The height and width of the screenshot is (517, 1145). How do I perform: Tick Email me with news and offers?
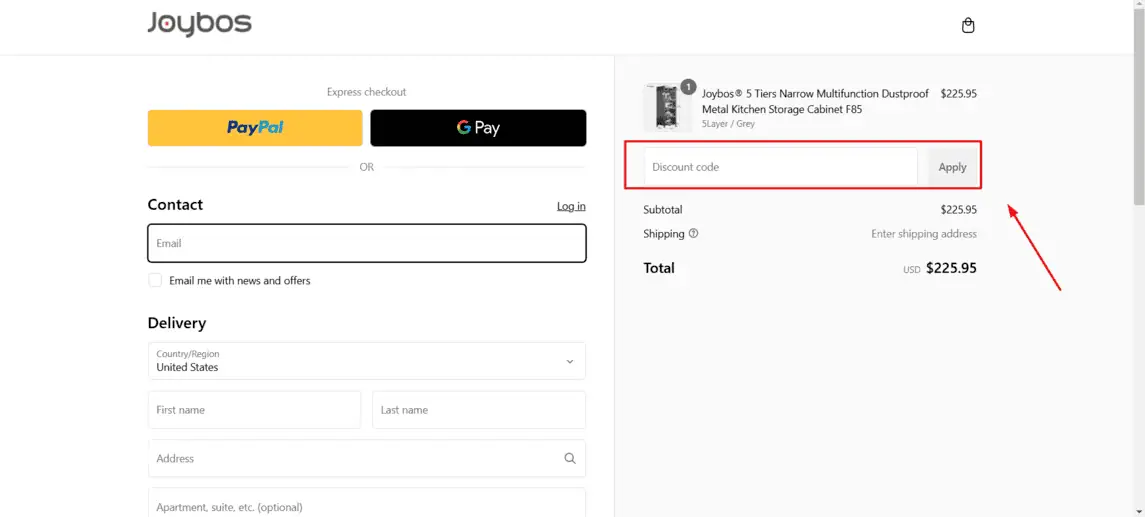pyautogui.click(x=155, y=280)
